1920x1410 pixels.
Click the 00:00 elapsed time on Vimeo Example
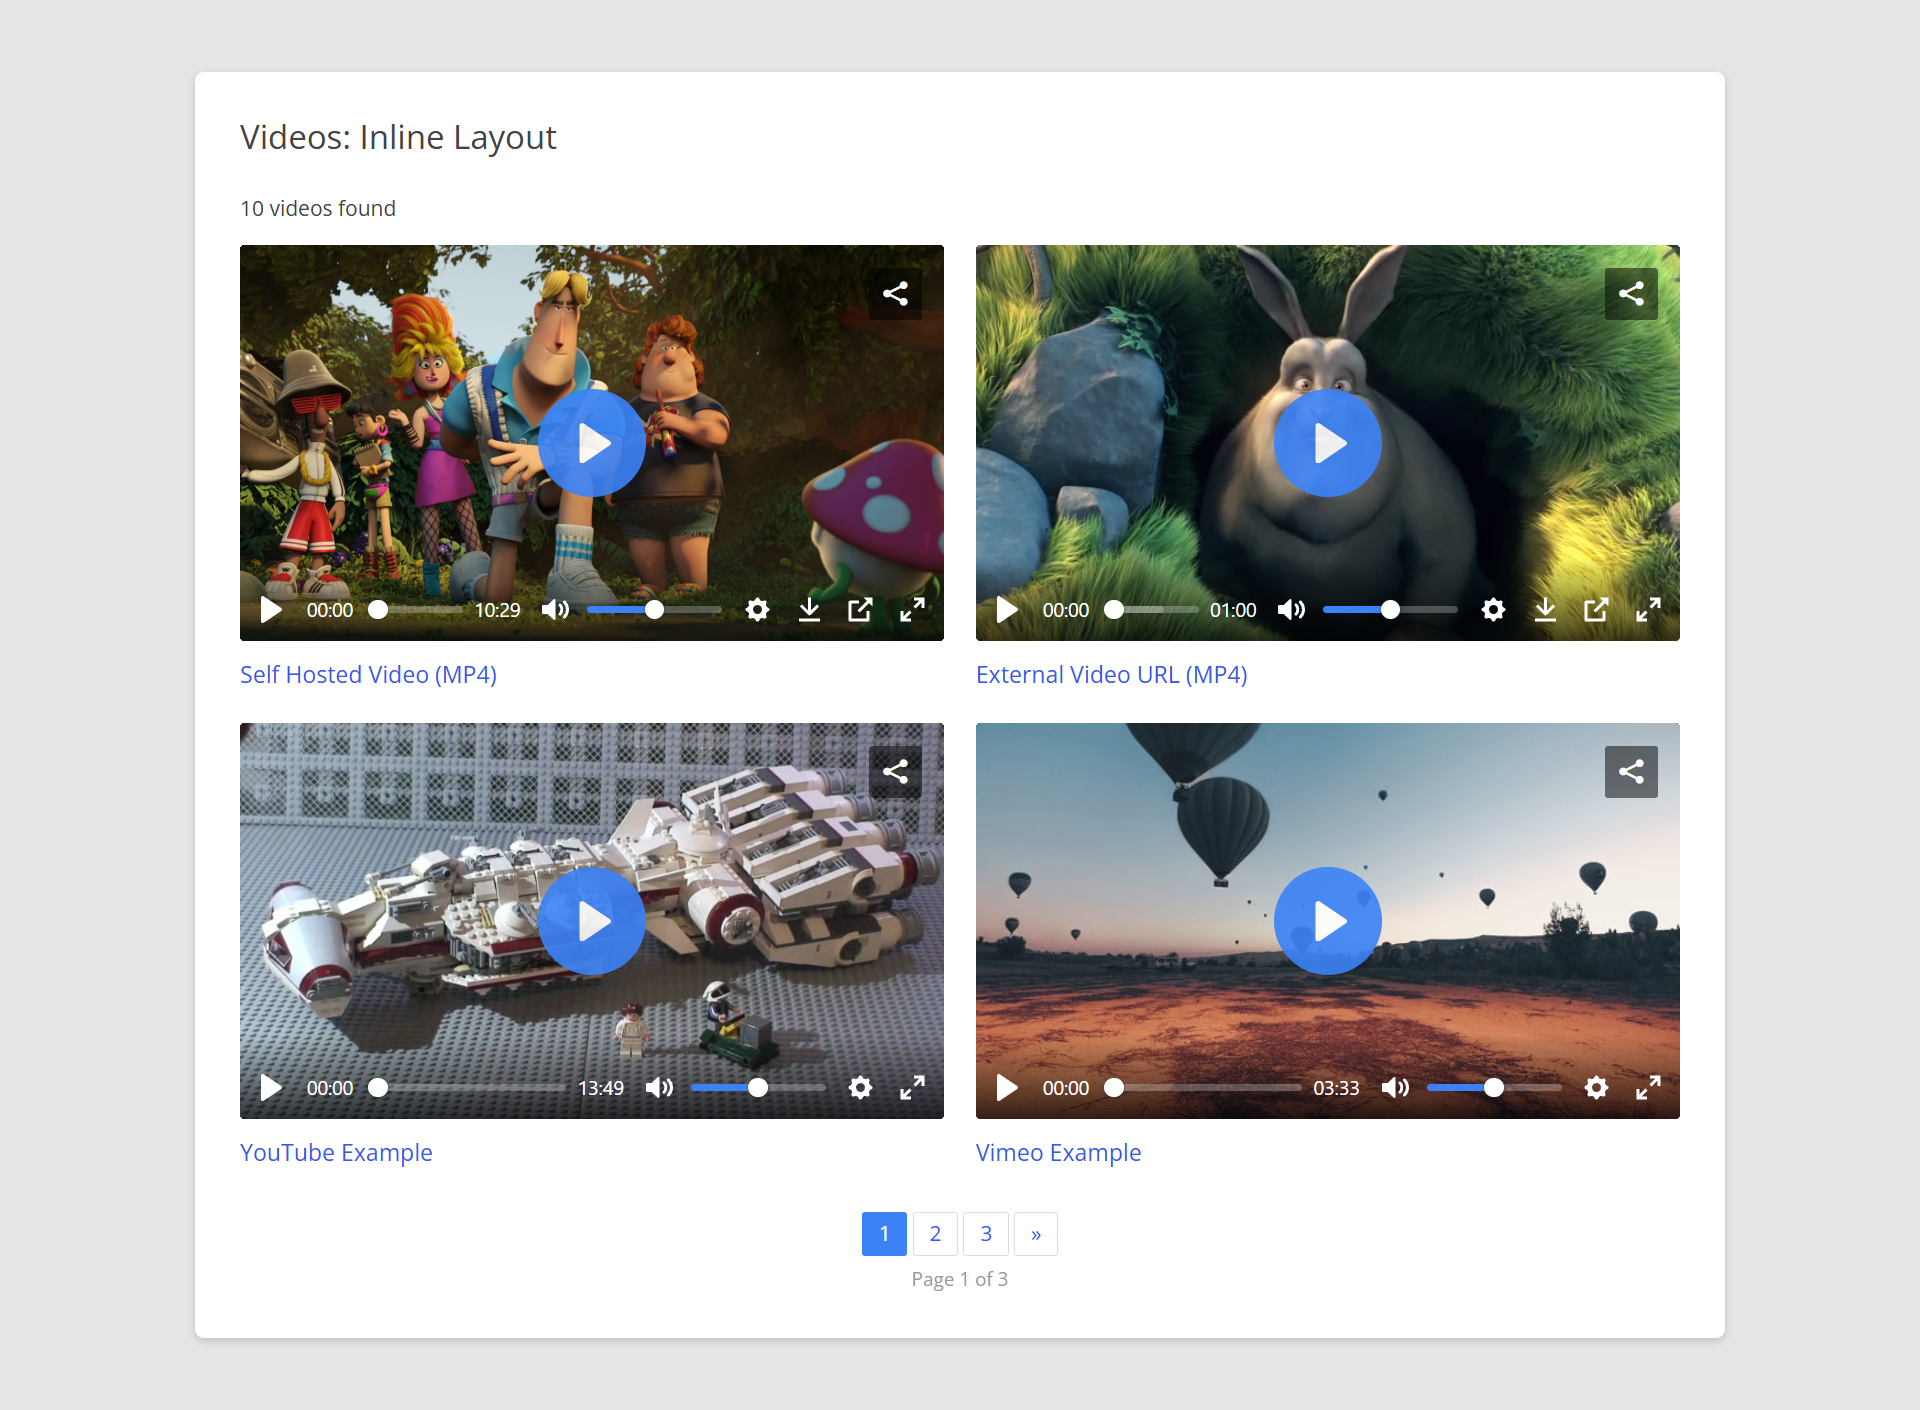1066,1088
